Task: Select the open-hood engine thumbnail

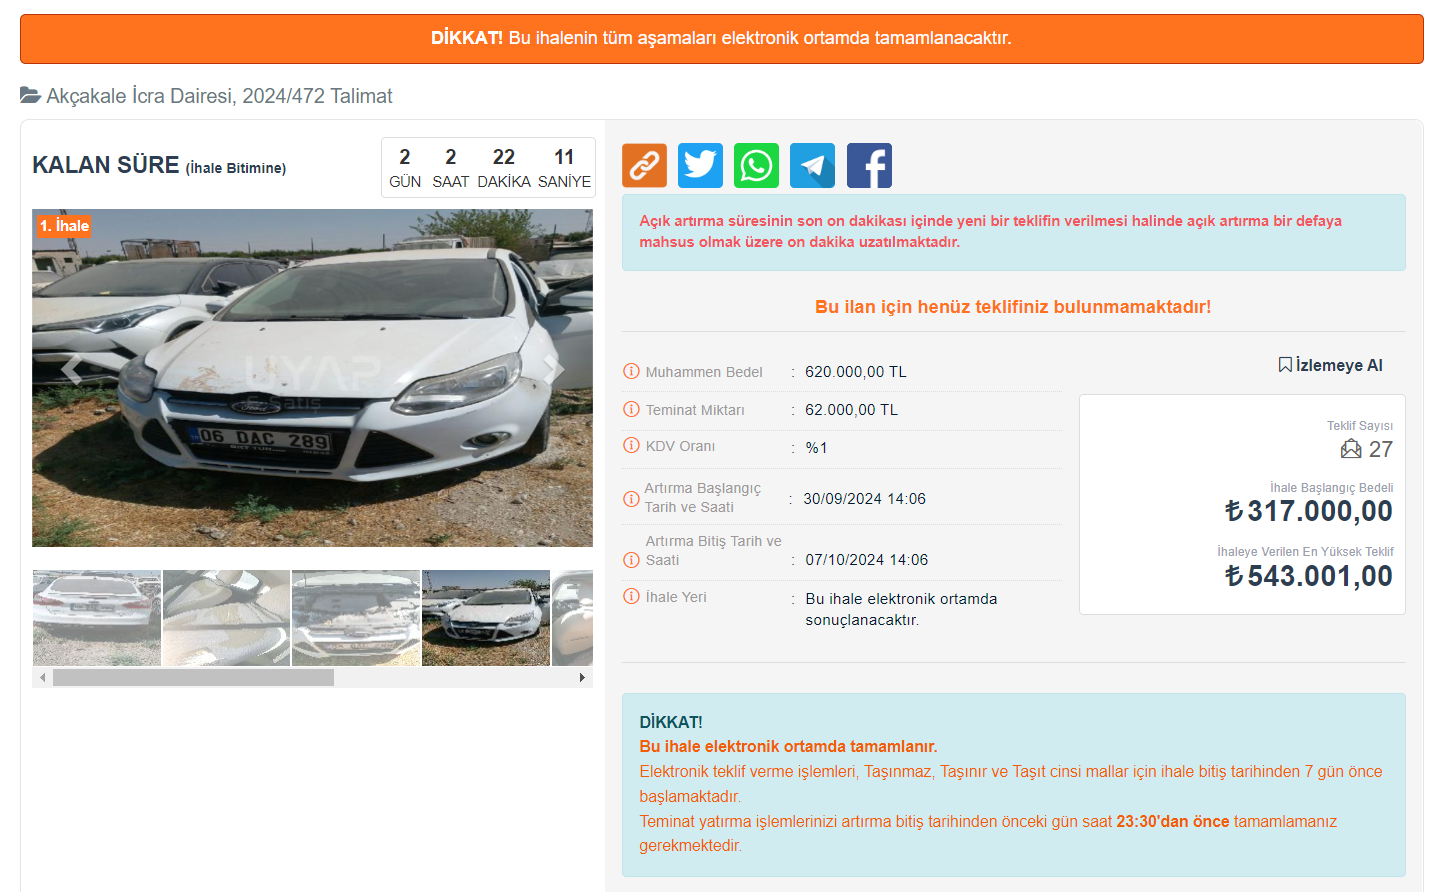Action: pos(356,618)
